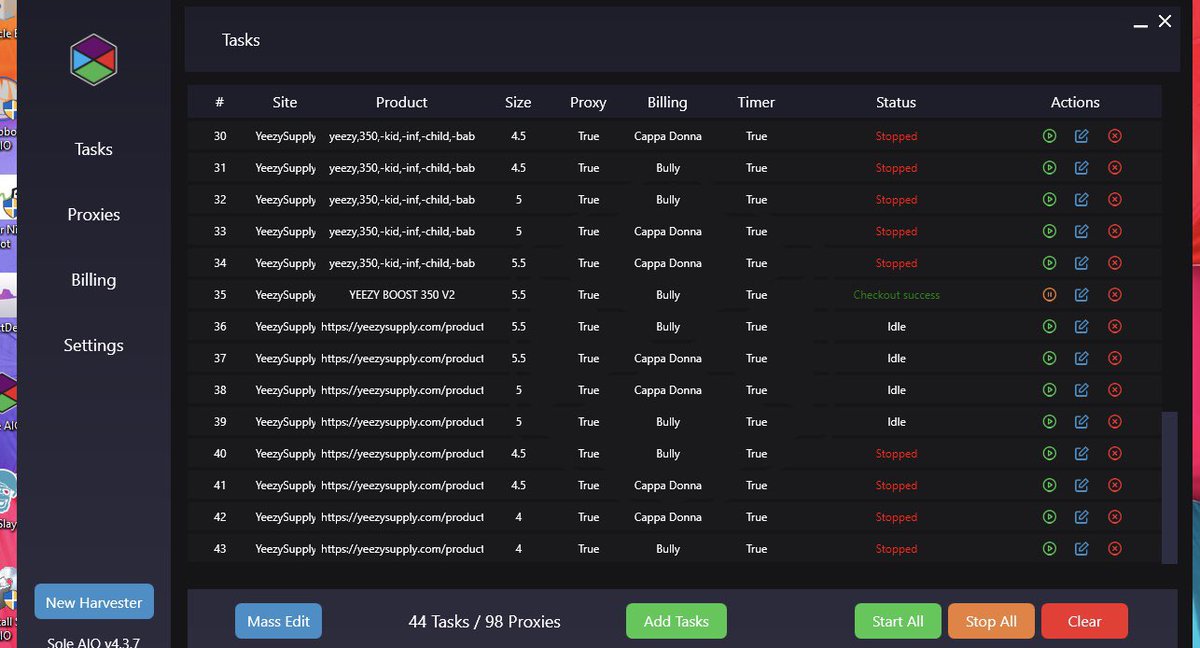The height and width of the screenshot is (648, 1200).
Task: Click the Stopped status of task 32
Action: 896,200
